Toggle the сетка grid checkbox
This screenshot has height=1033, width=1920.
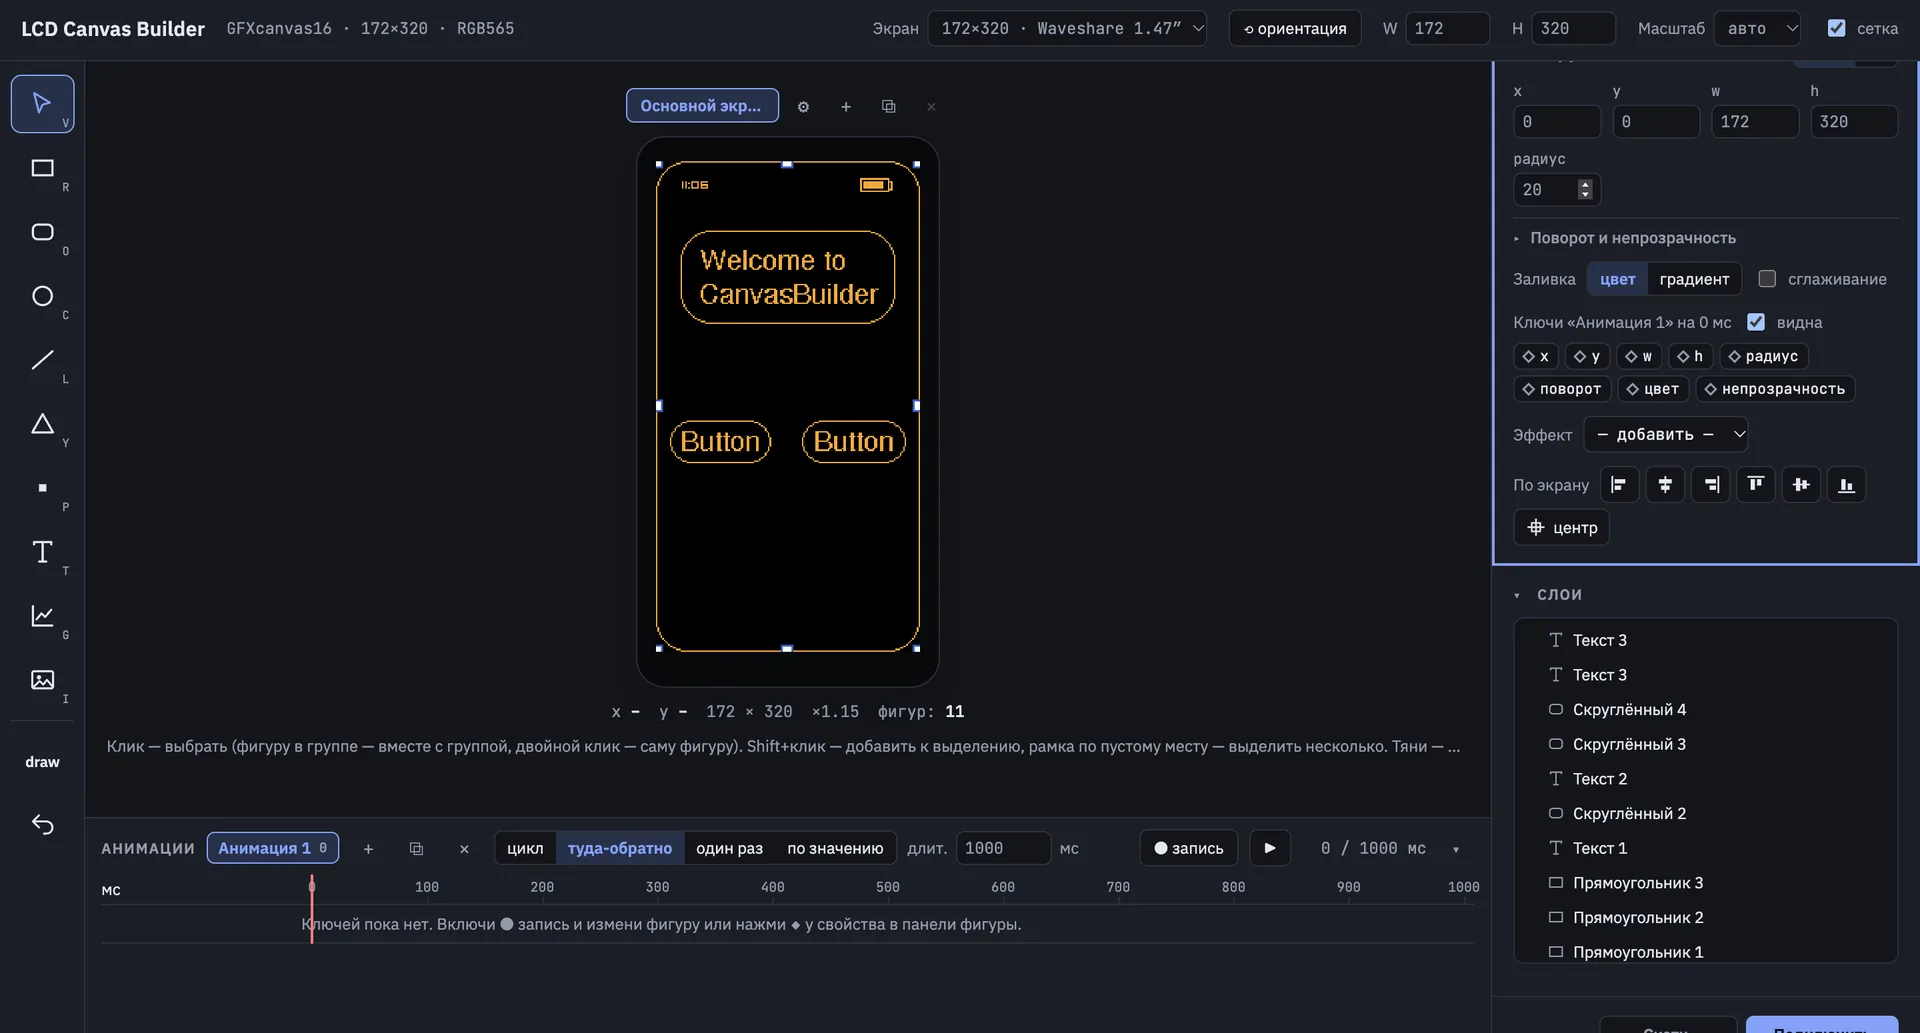pyautogui.click(x=1836, y=28)
